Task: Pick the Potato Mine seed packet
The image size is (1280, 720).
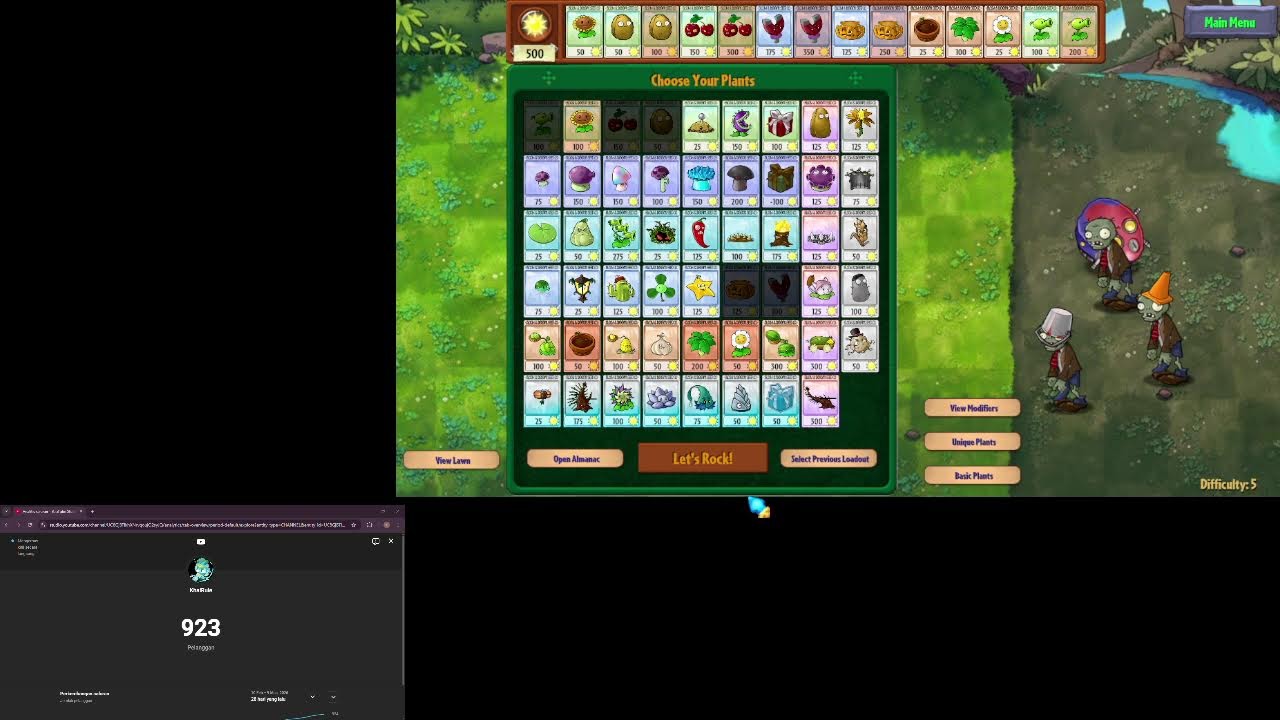Action: (x=701, y=126)
